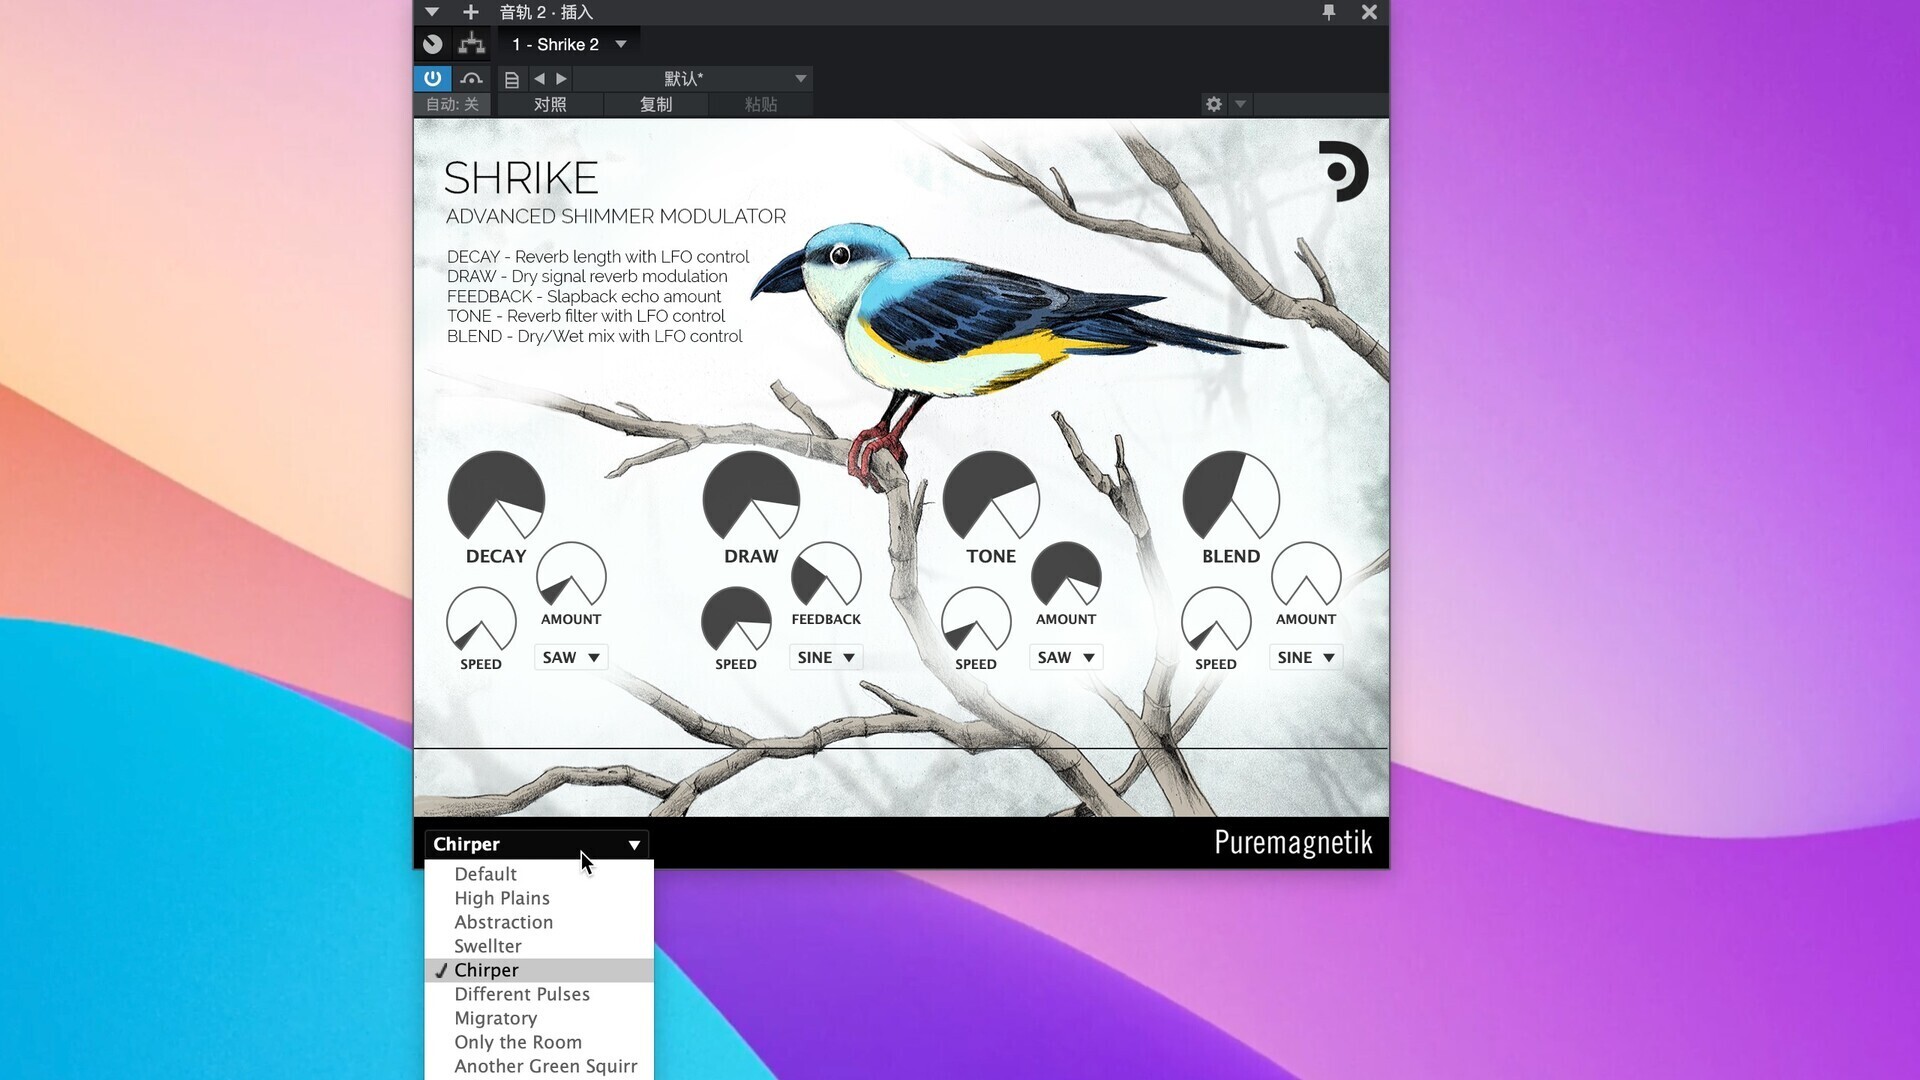Open the BLEND LFO shape SINE dropdown
Viewport: 1920px width, 1080px height.
pyautogui.click(x=1306, y=657)
